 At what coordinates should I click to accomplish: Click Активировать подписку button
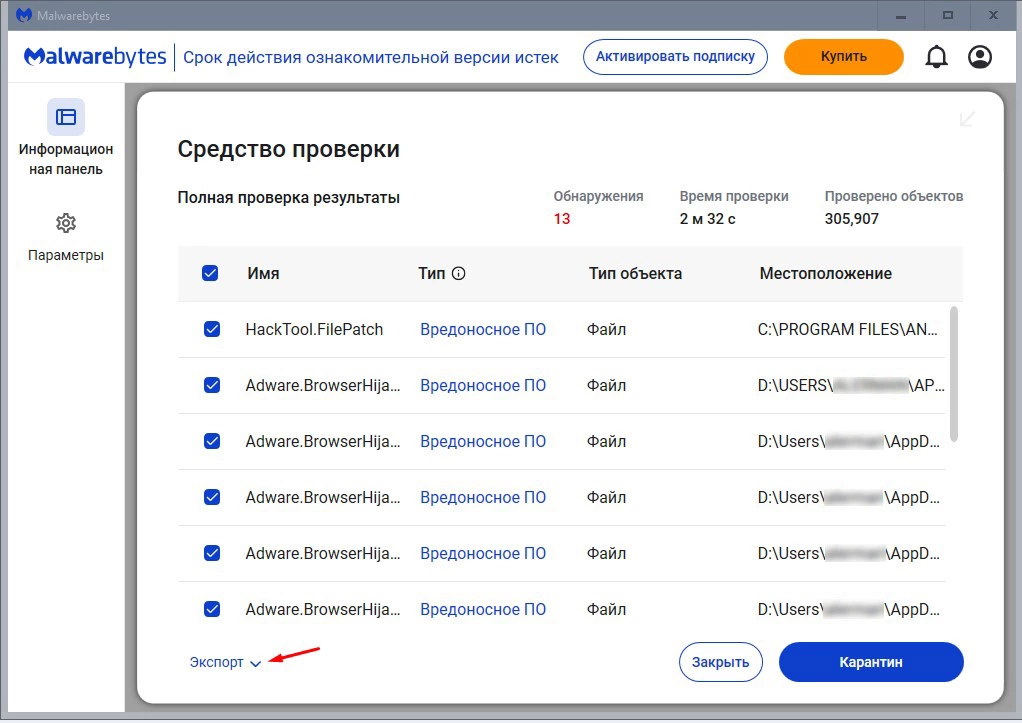pos(675,57)
